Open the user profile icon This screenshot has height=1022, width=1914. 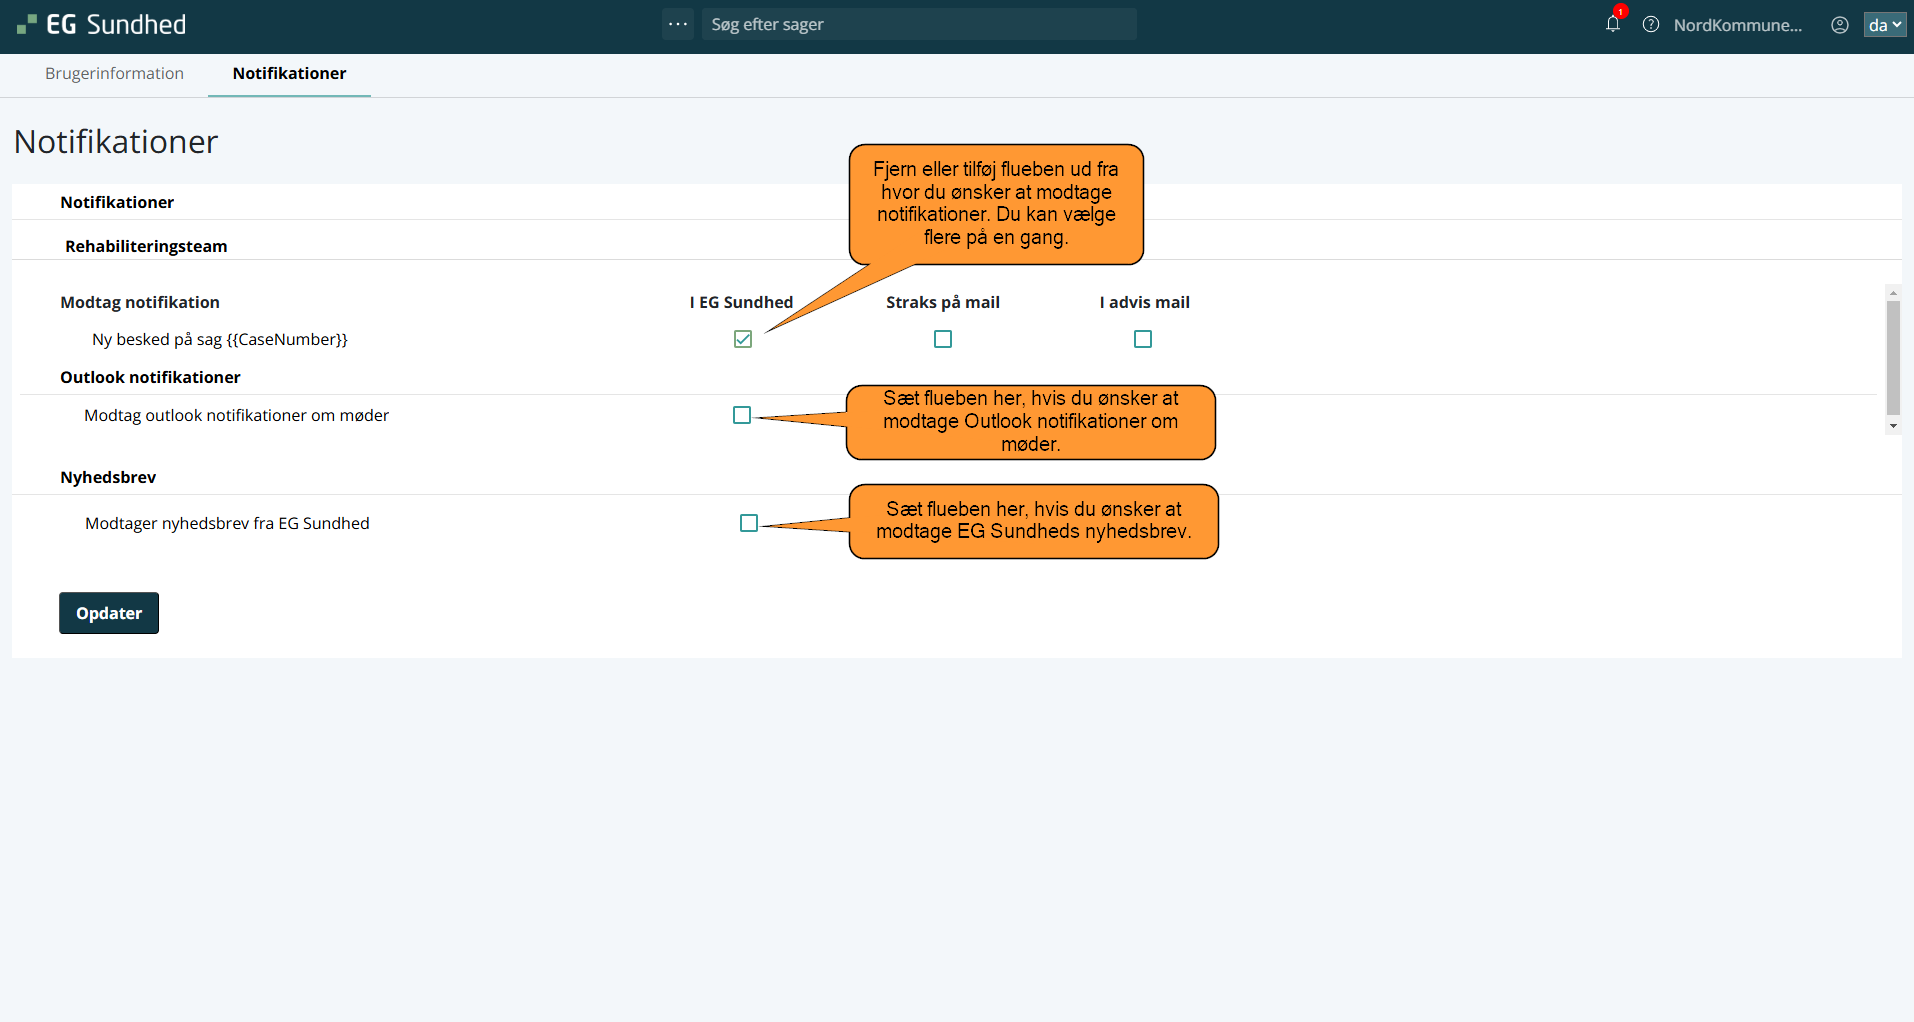pos(1839,25)
